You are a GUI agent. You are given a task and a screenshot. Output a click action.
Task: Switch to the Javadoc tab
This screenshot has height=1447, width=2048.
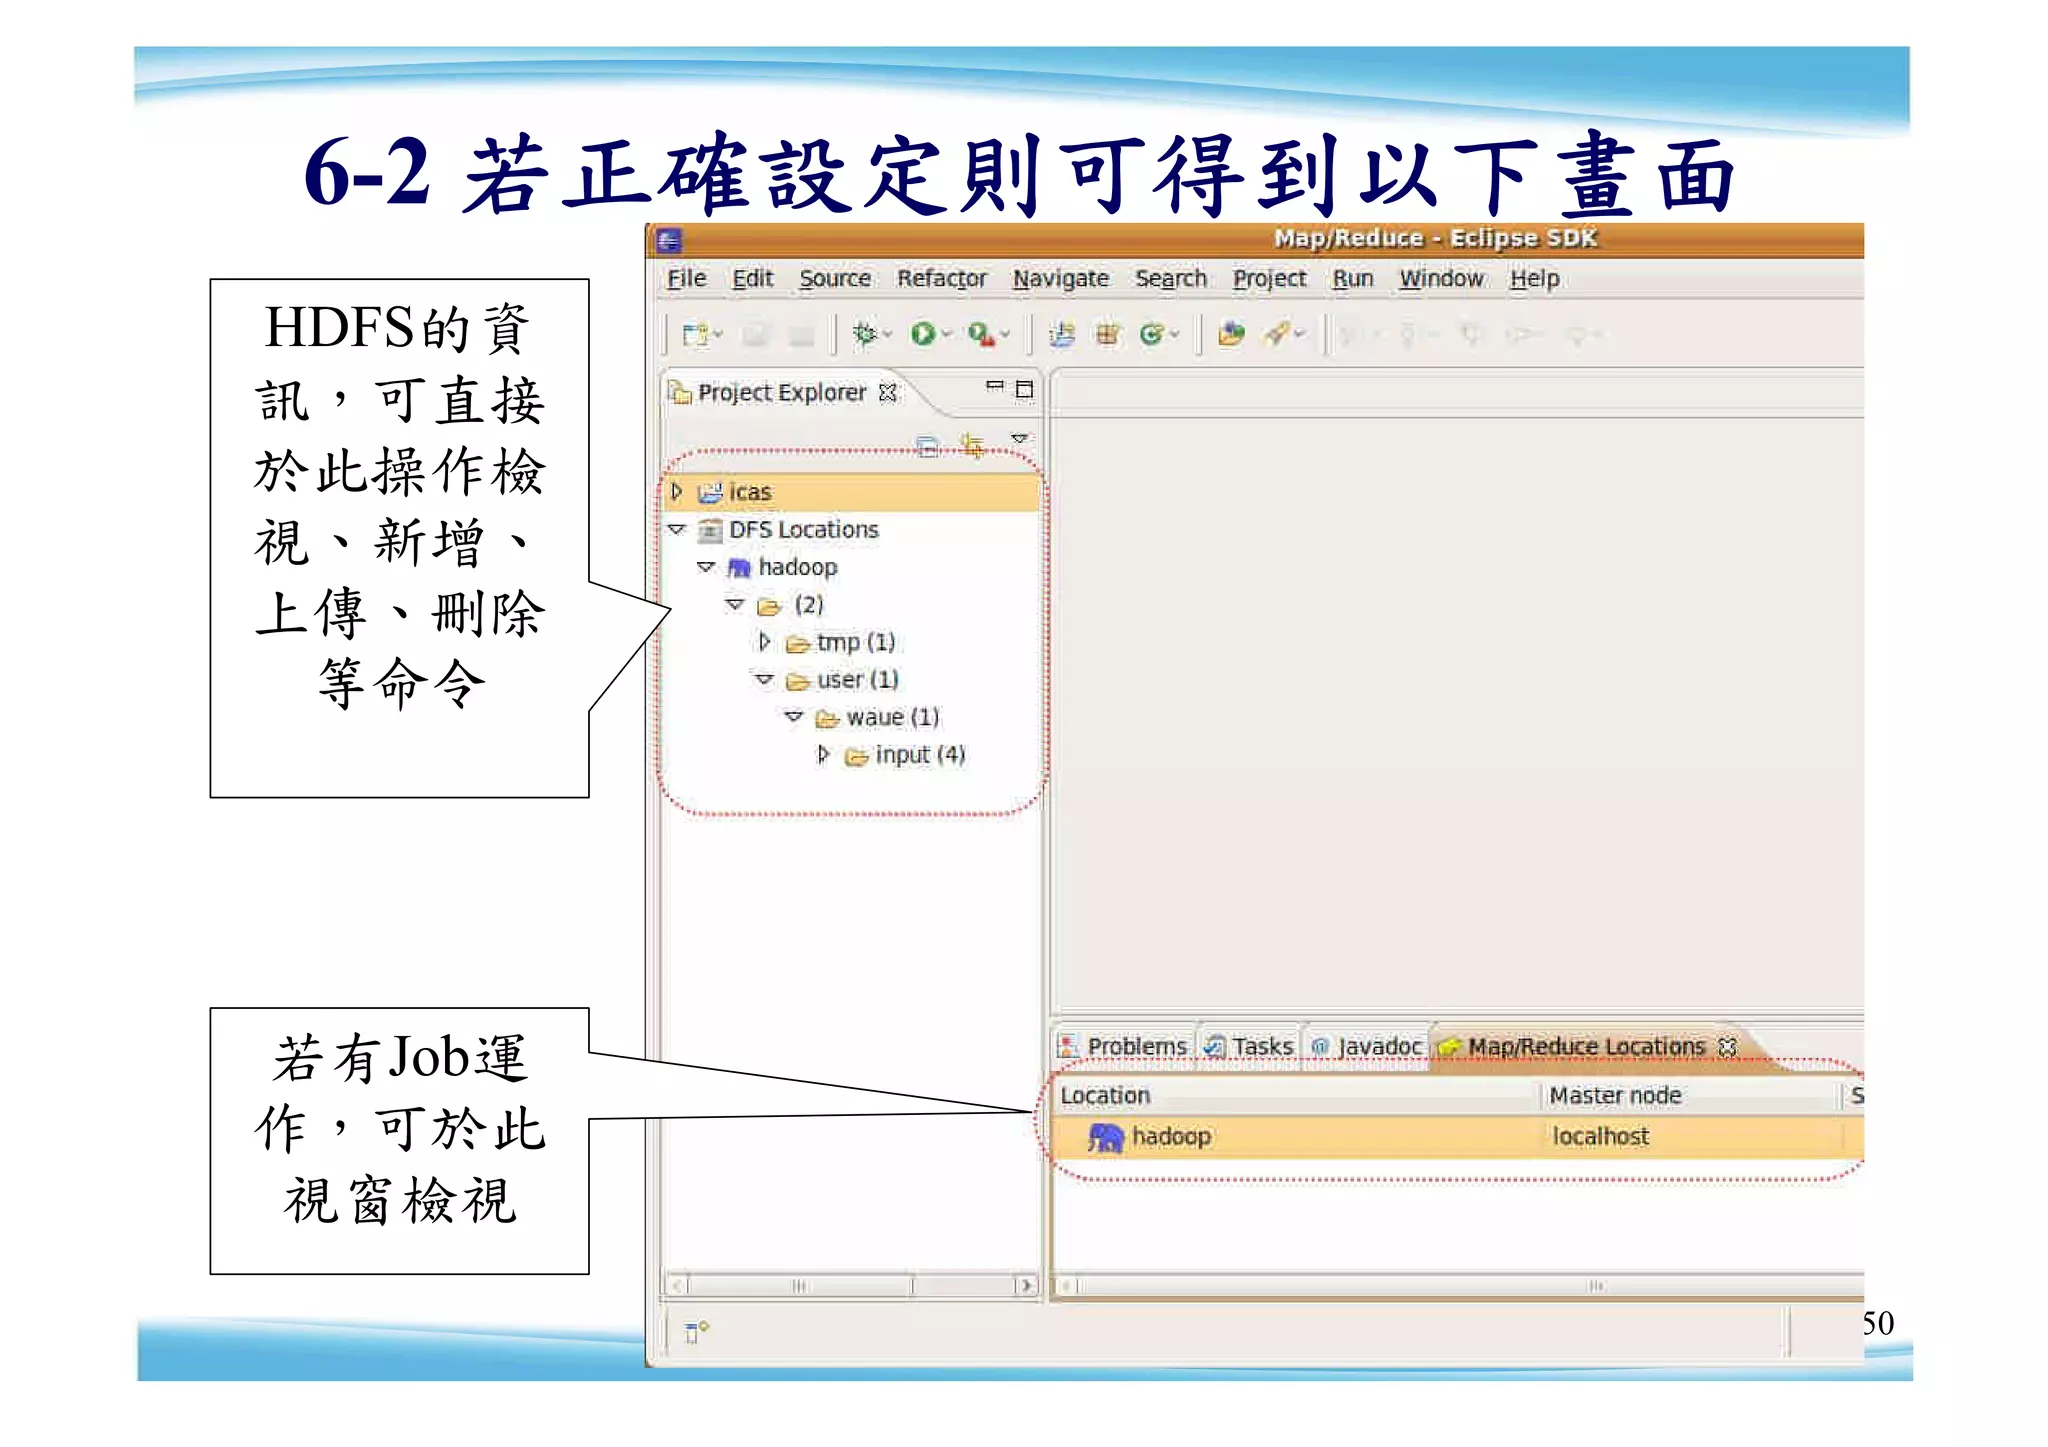pos(1368,1047)
